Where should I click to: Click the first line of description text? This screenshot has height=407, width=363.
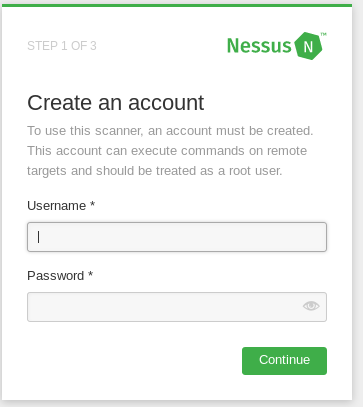tap(170, 131)
